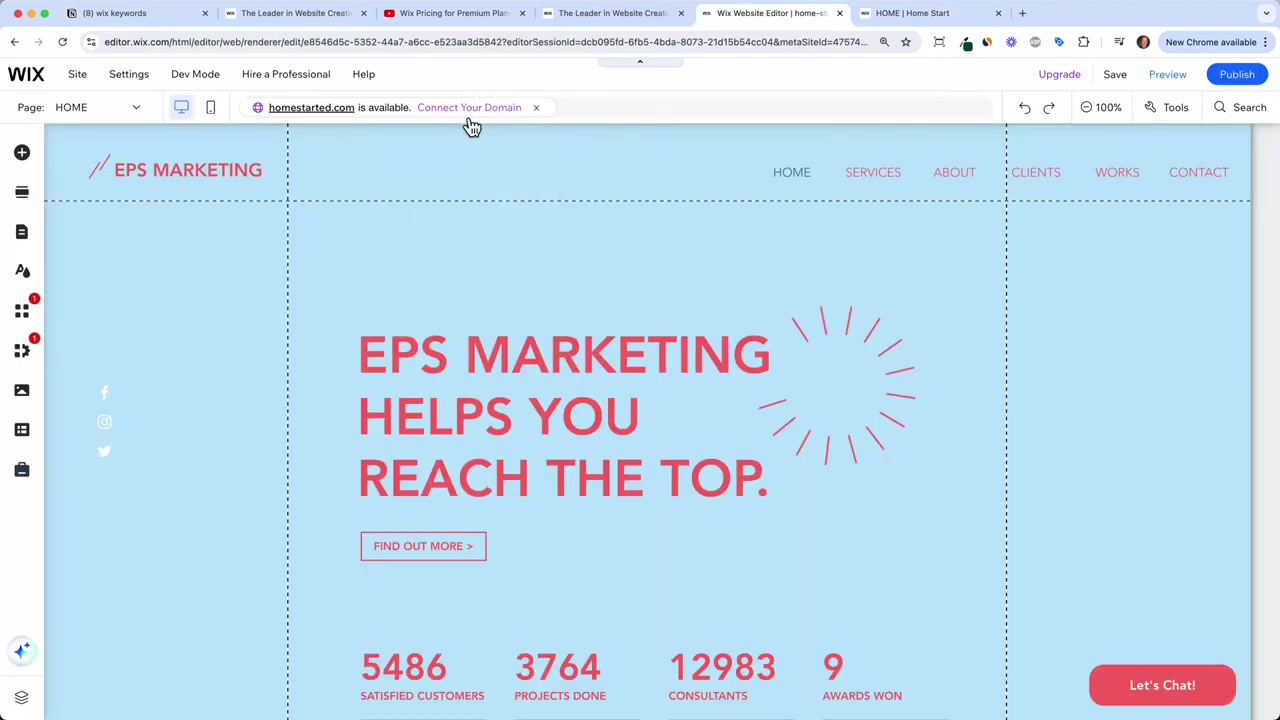
Task: Open the Tools panel
Action: [x=1166, y=107]
